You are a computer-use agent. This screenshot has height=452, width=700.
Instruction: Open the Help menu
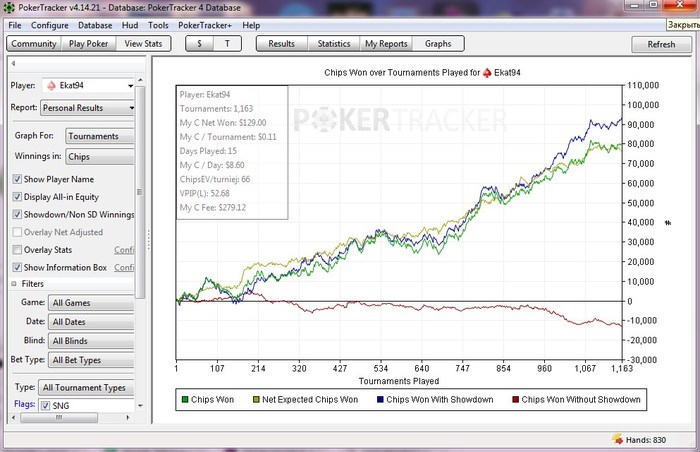pos(251,25)
